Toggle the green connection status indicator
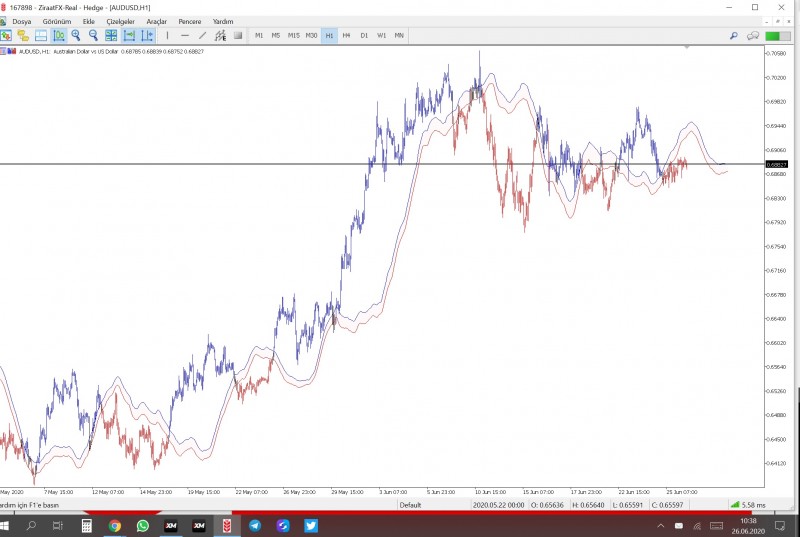The image size is (800, 537). point(777,36)
